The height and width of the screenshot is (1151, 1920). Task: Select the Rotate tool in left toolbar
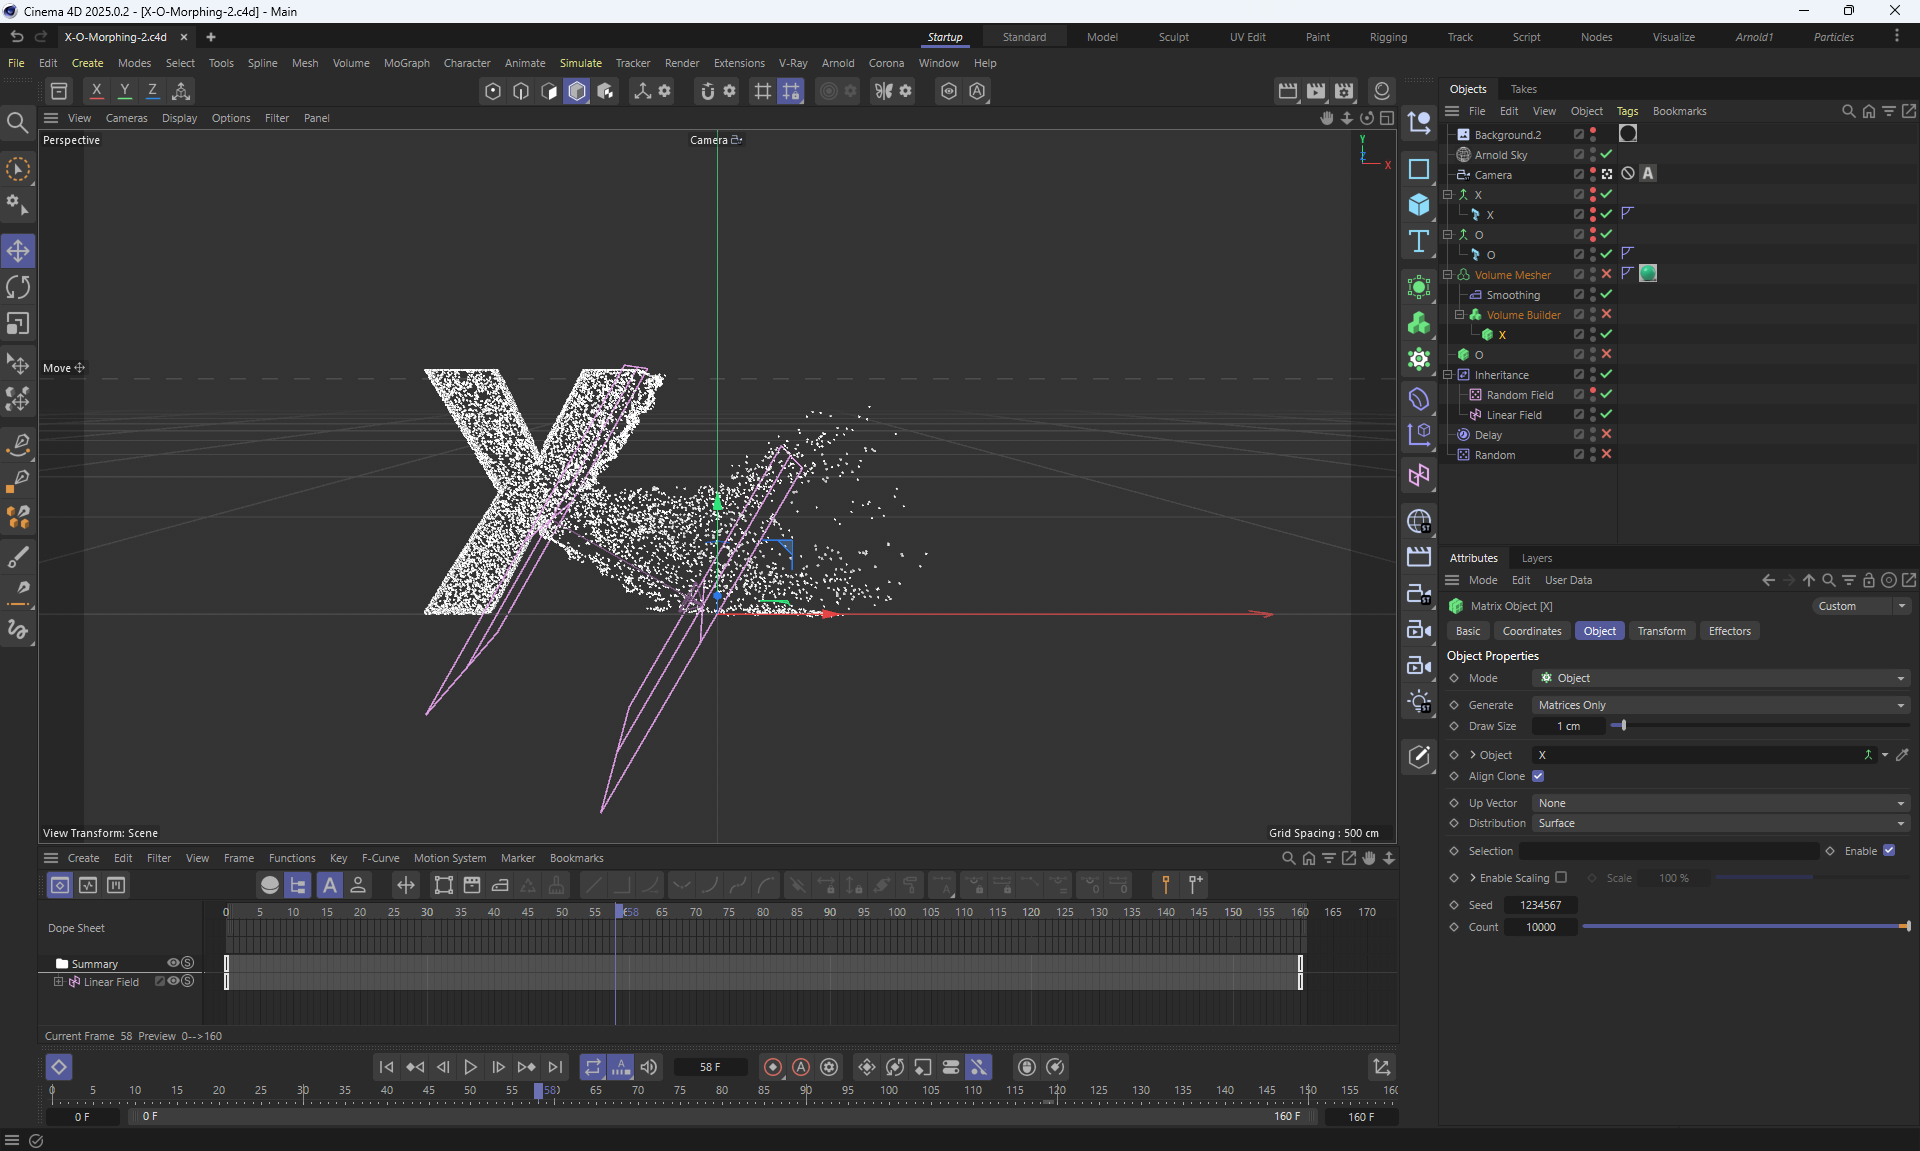coord(18,288)
